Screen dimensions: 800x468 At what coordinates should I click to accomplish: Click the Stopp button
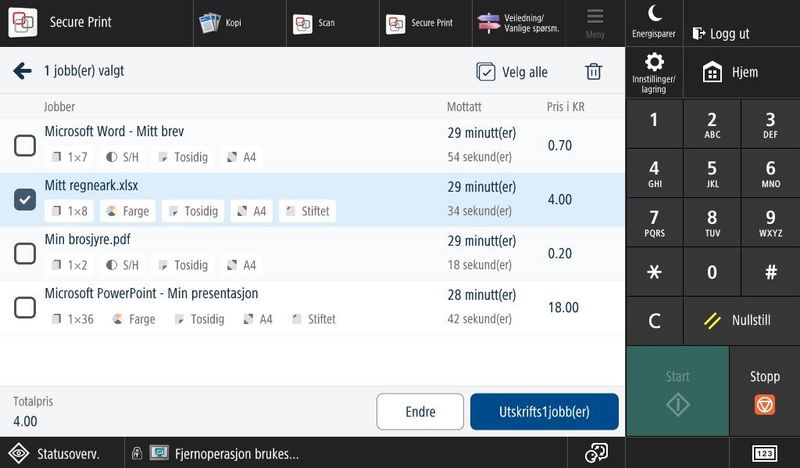(764, 391)
